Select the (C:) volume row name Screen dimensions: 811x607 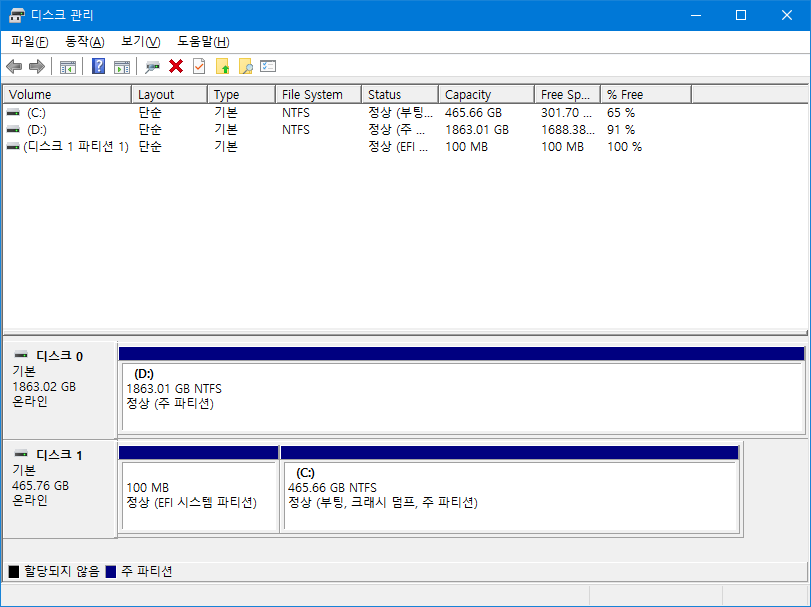pos(36,113)
